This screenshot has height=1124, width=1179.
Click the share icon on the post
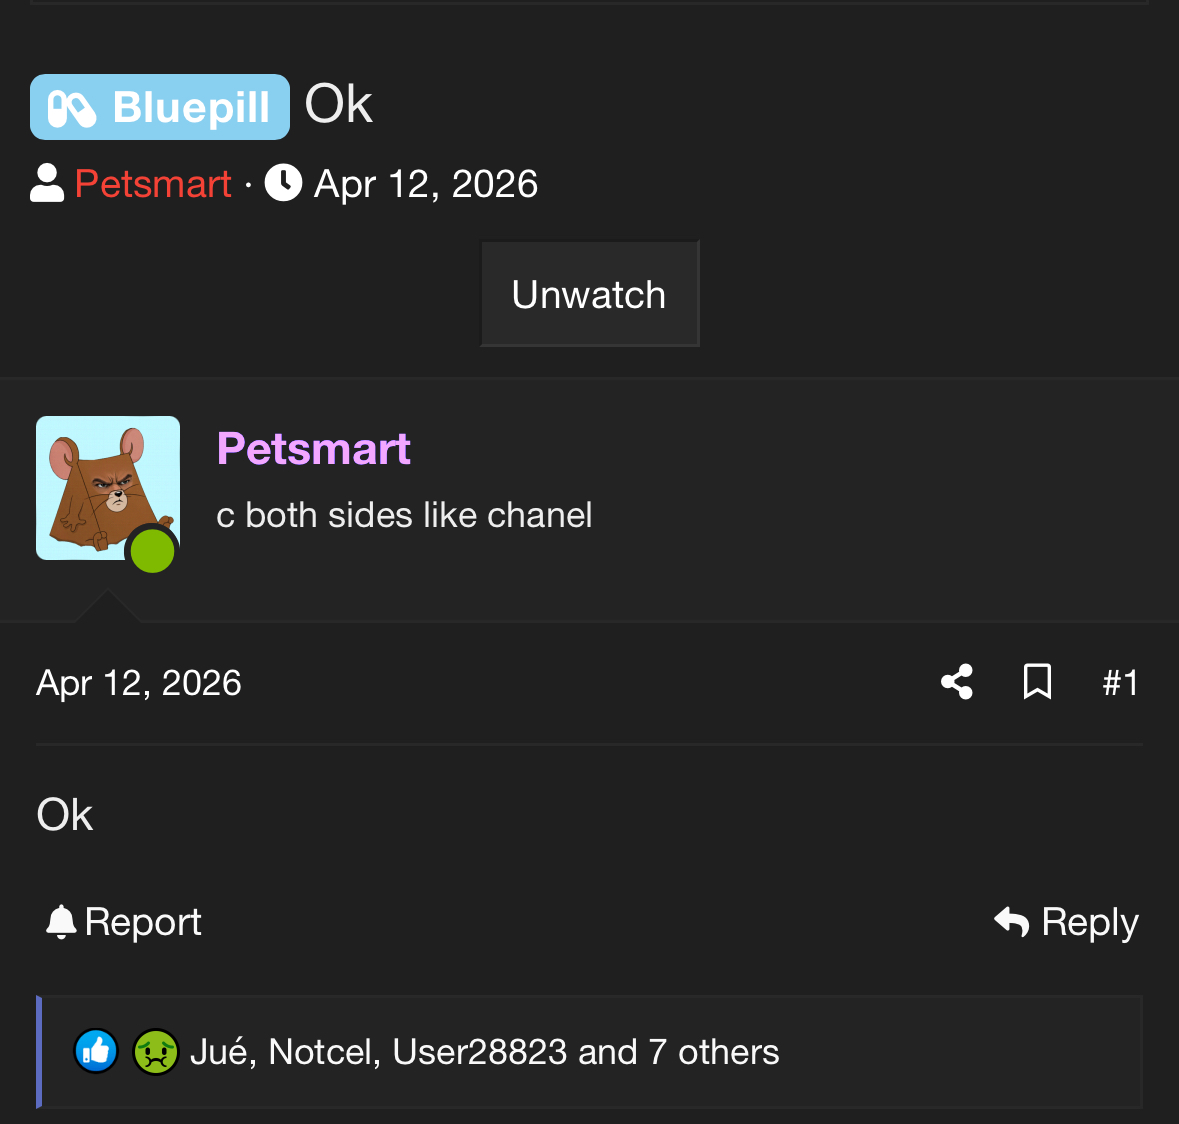coord(957,682)
